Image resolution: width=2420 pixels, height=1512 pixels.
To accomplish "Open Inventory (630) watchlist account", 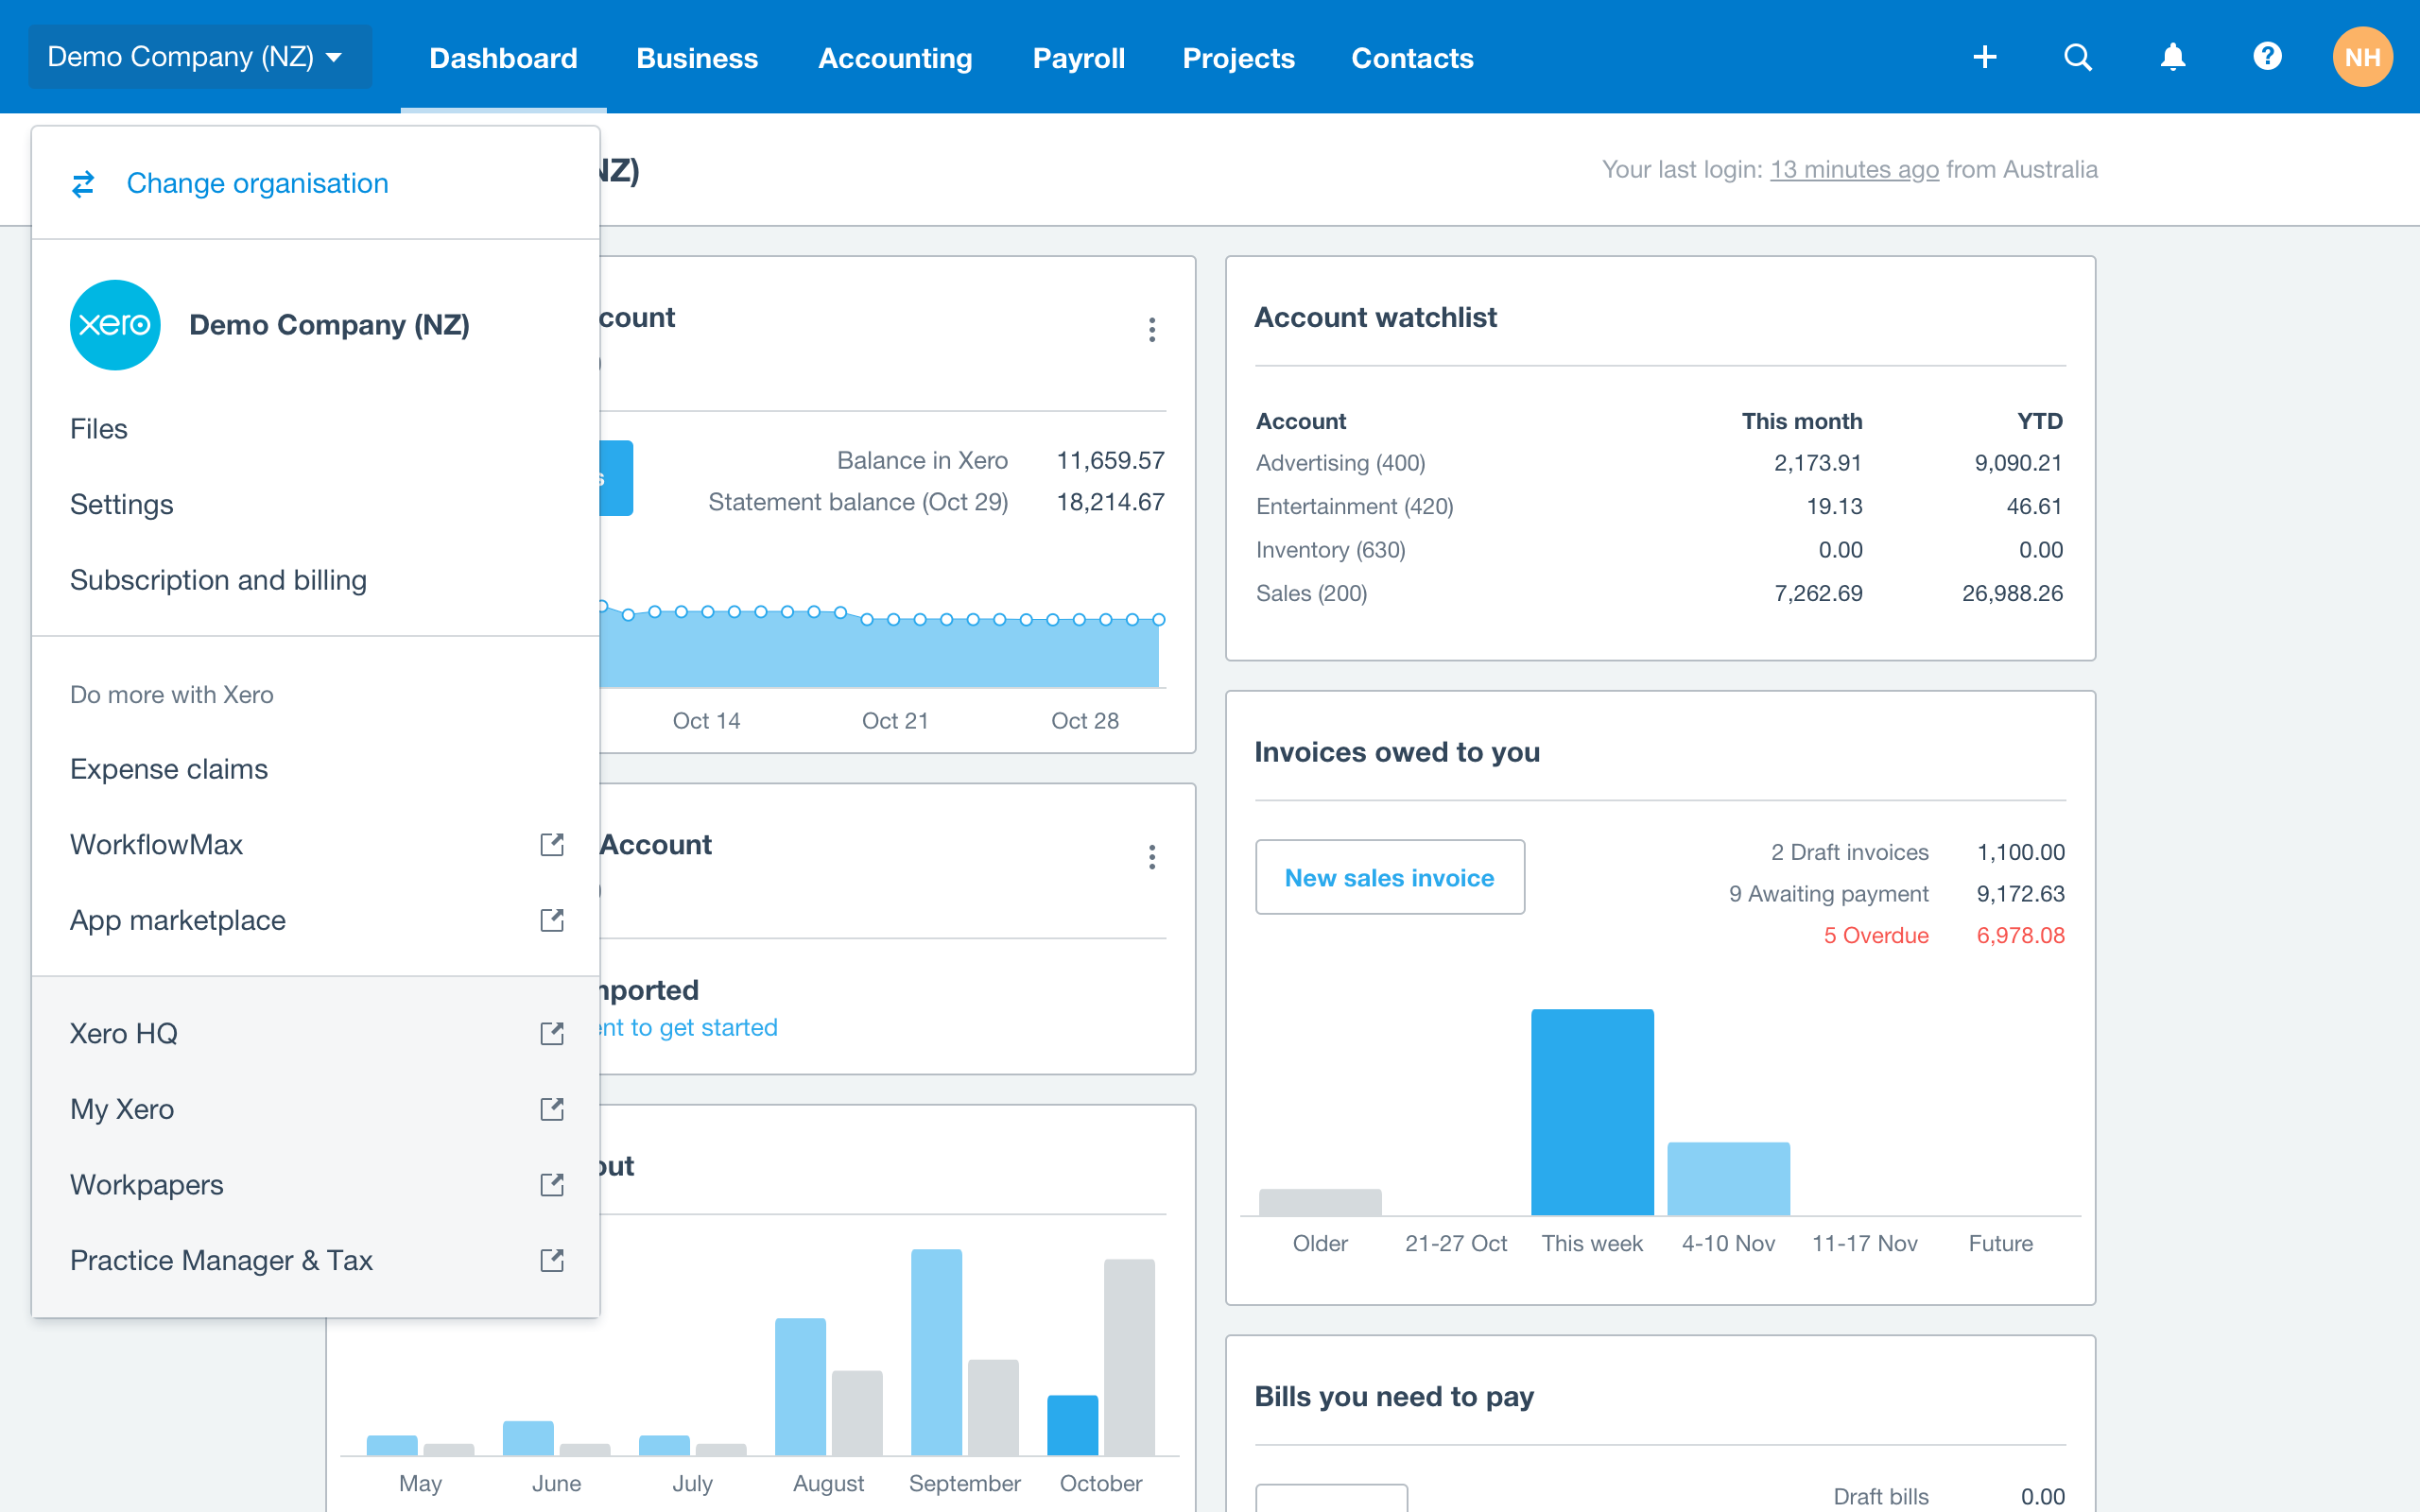I will coord(1330,550).
